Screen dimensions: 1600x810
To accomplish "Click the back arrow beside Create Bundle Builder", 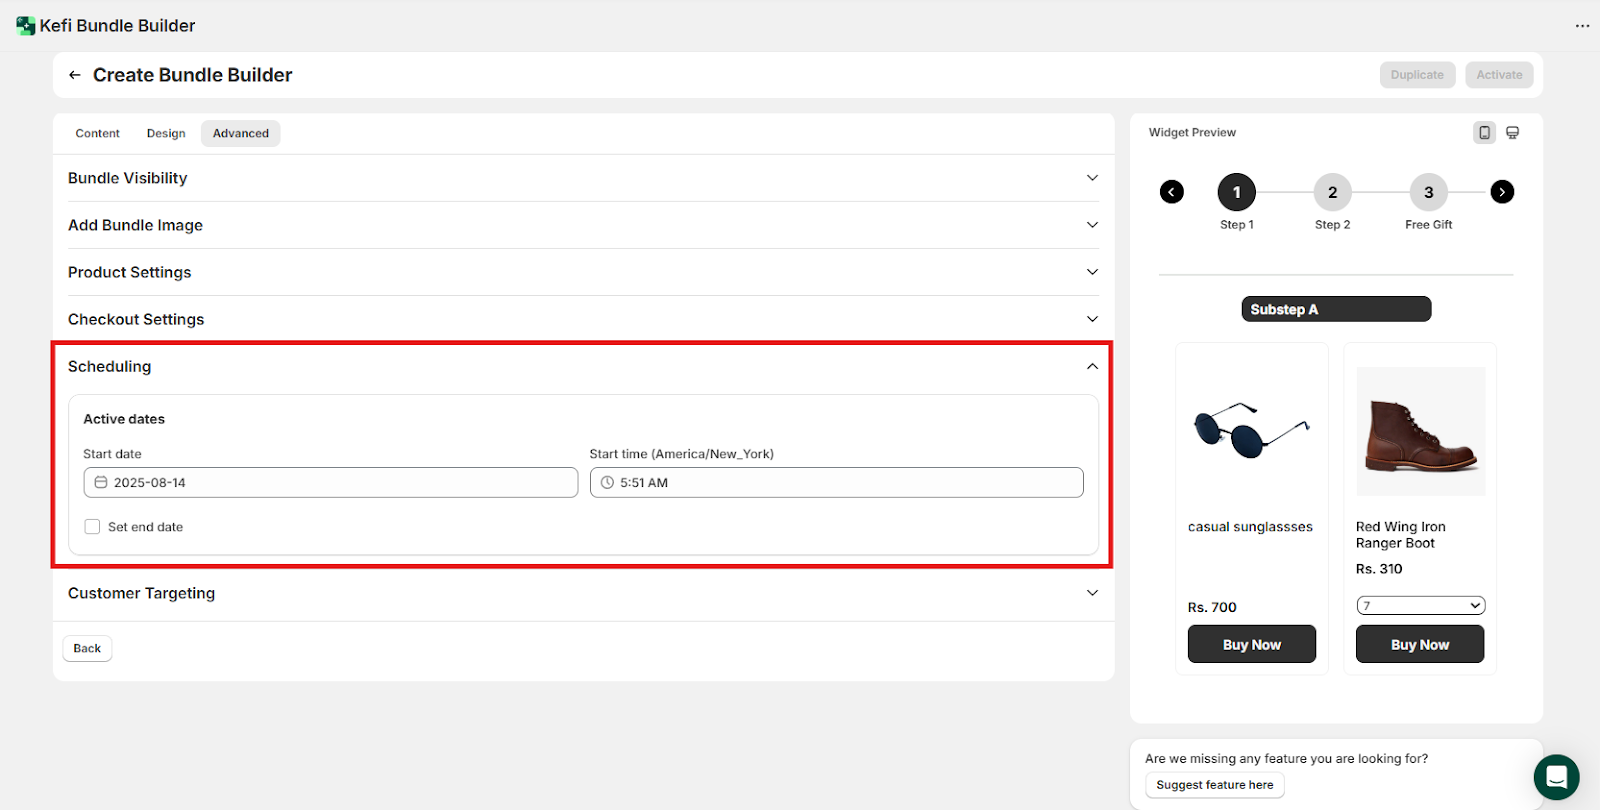I will pos(75,75).
